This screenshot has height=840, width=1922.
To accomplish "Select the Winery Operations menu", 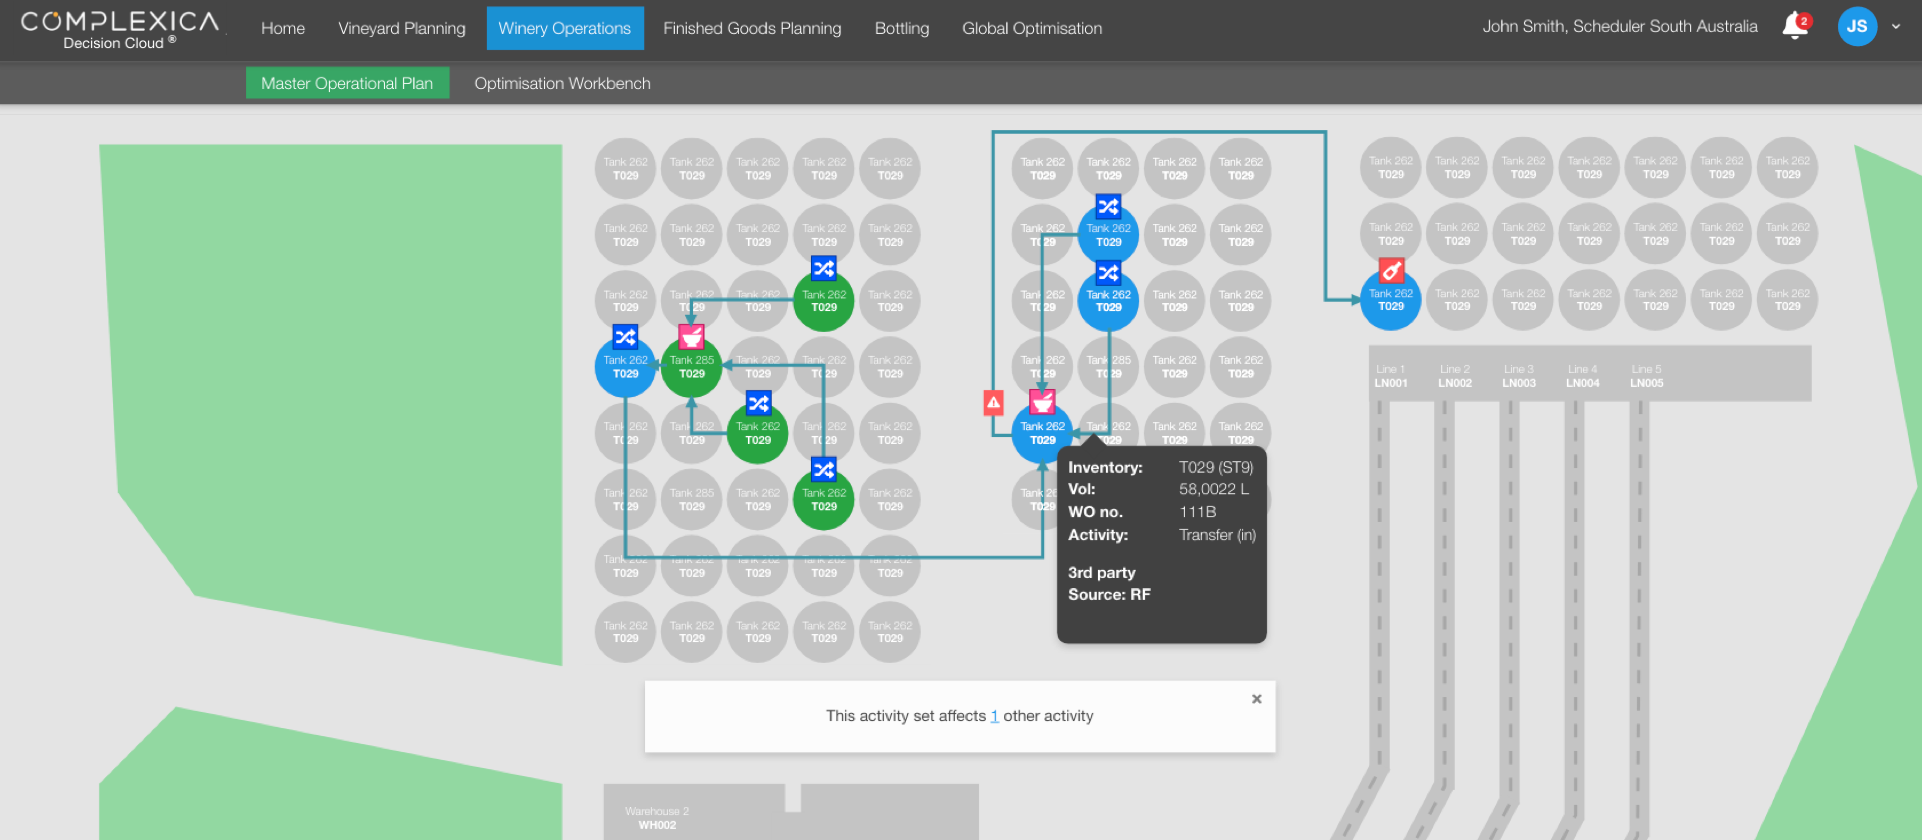I will tap(565, 28).
